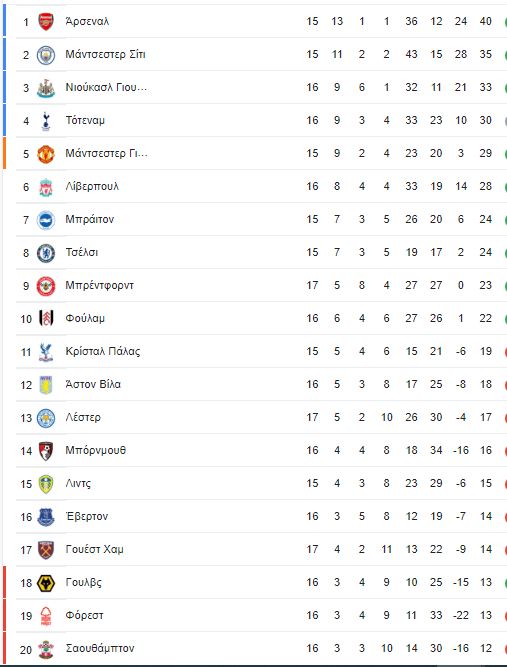Select the Liverpool club badge
The image size is (507, 667).
(x=46, y=187)
